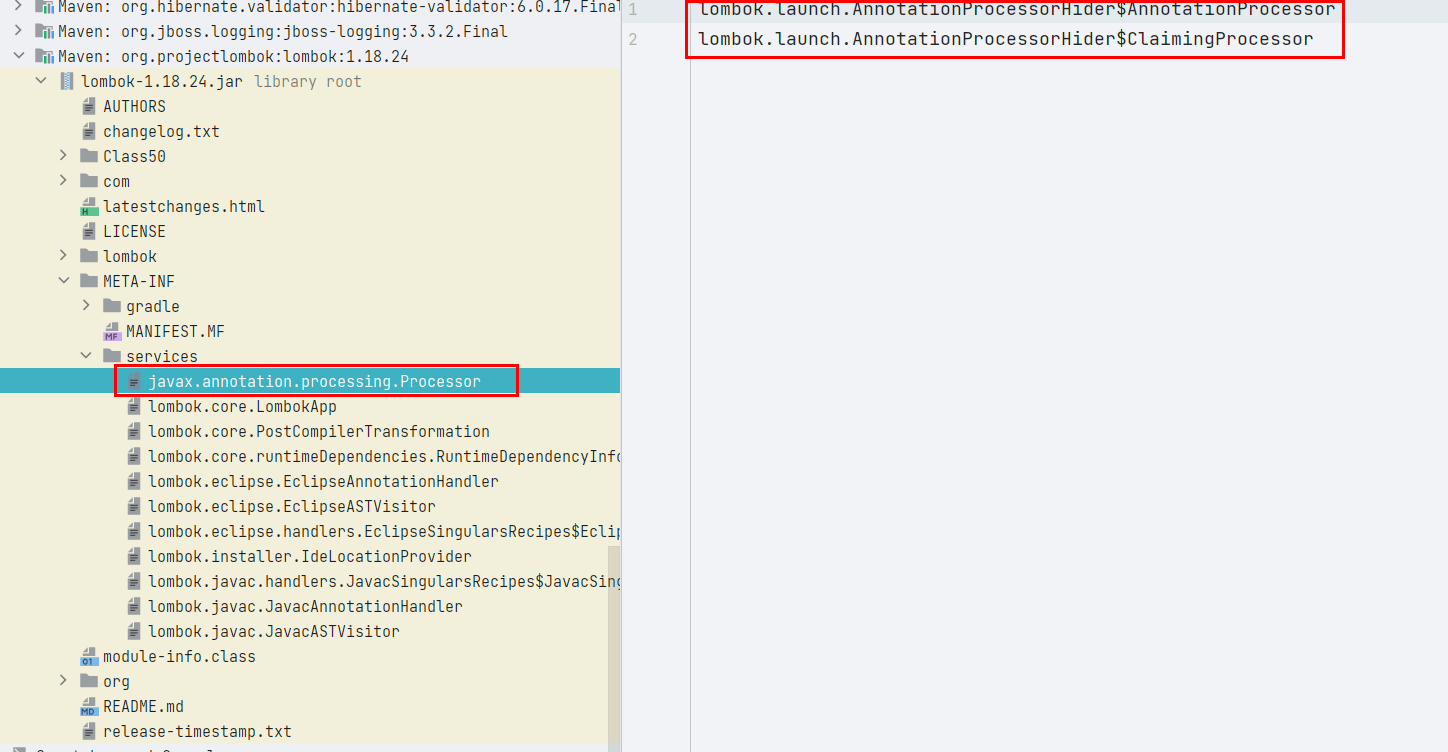Click the hibernate-validator Maven library icon
The image size is (1448, 752).
[43, 6]
